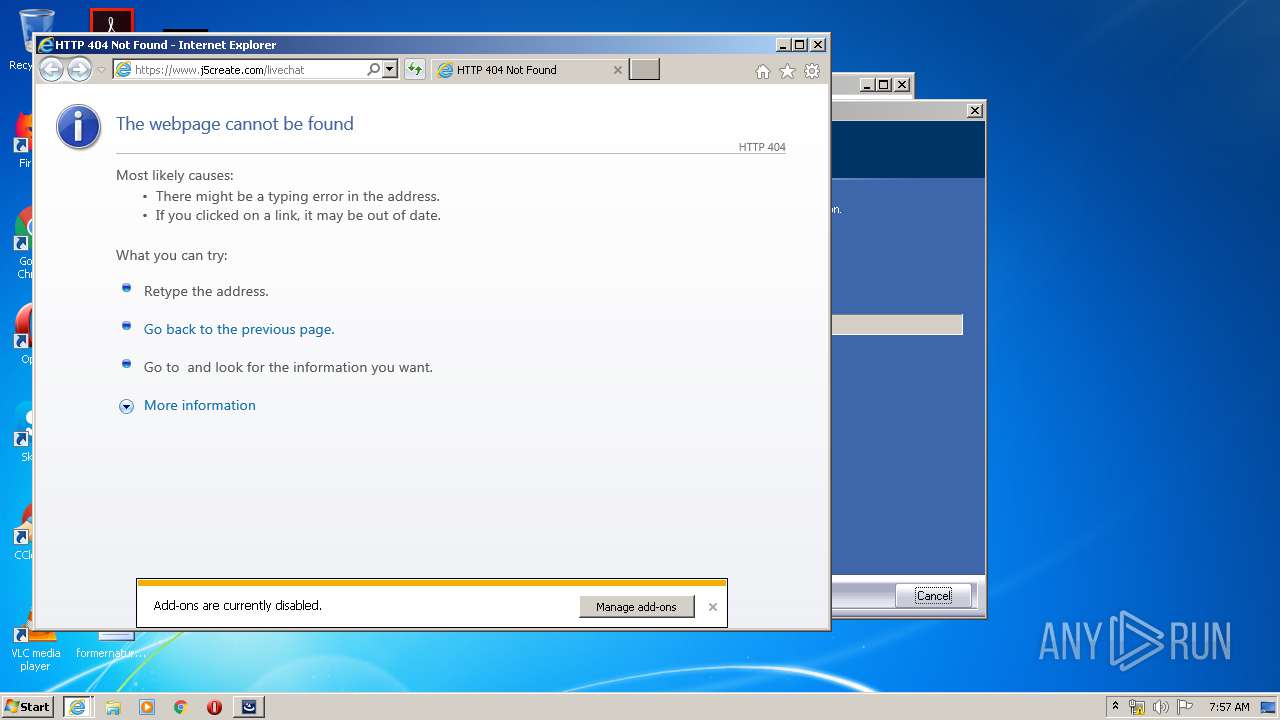
Task: Click the Internet Explorer Forward button
Action: point(79,69)
